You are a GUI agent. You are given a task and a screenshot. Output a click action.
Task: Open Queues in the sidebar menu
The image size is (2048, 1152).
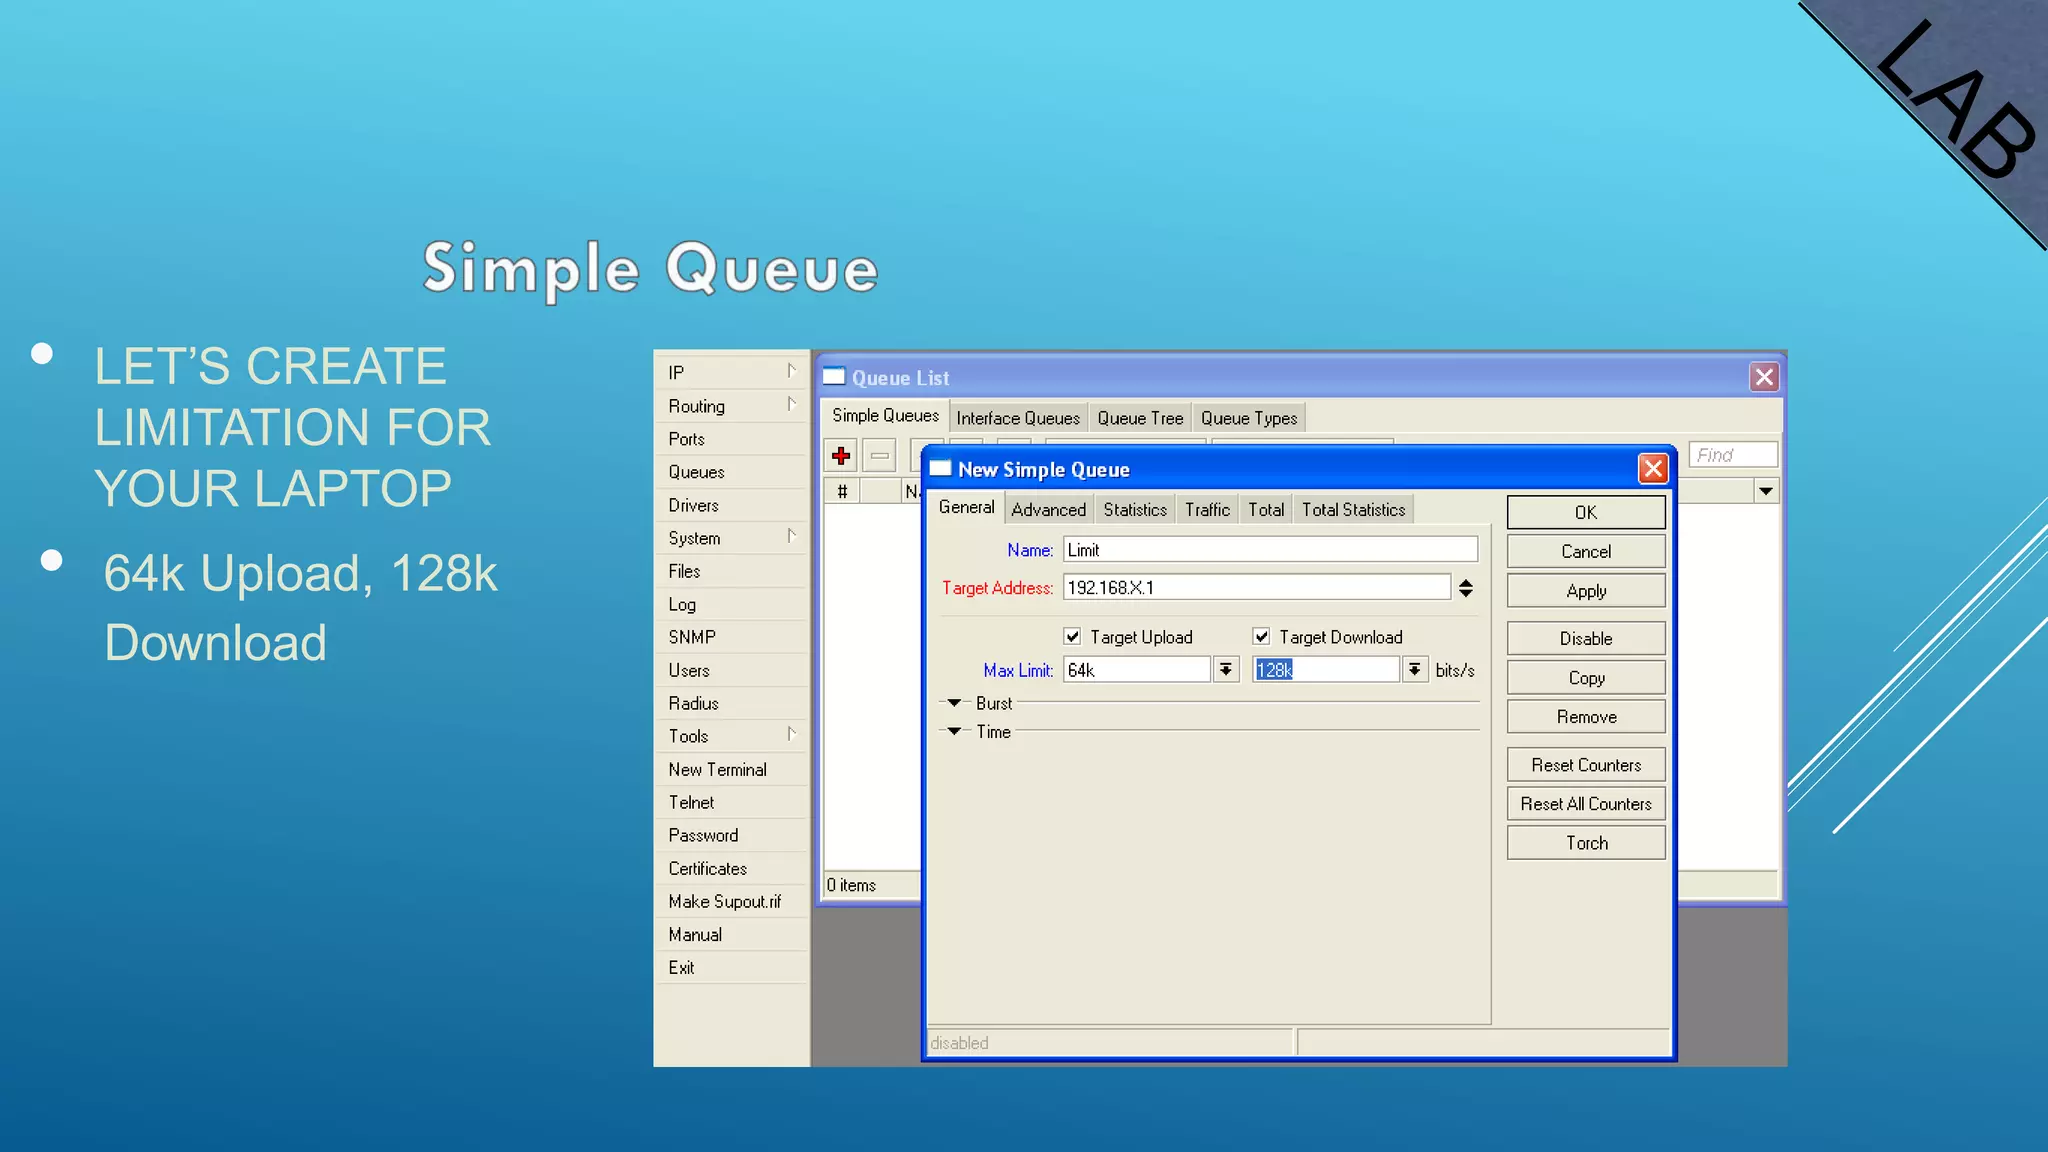[x=697, y=472]
